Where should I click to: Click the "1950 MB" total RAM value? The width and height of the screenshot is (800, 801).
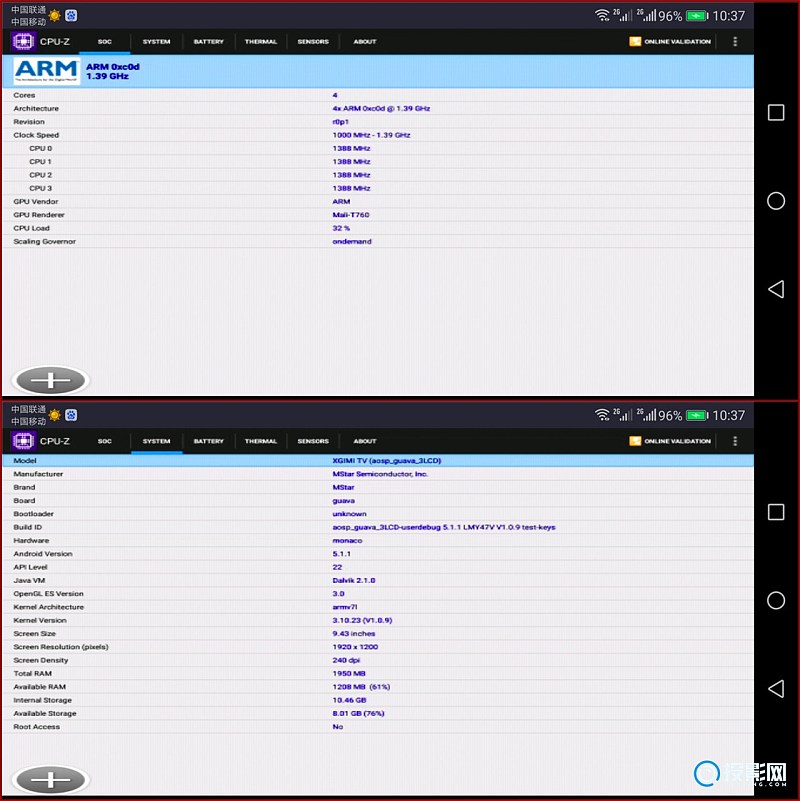point(349,673)
